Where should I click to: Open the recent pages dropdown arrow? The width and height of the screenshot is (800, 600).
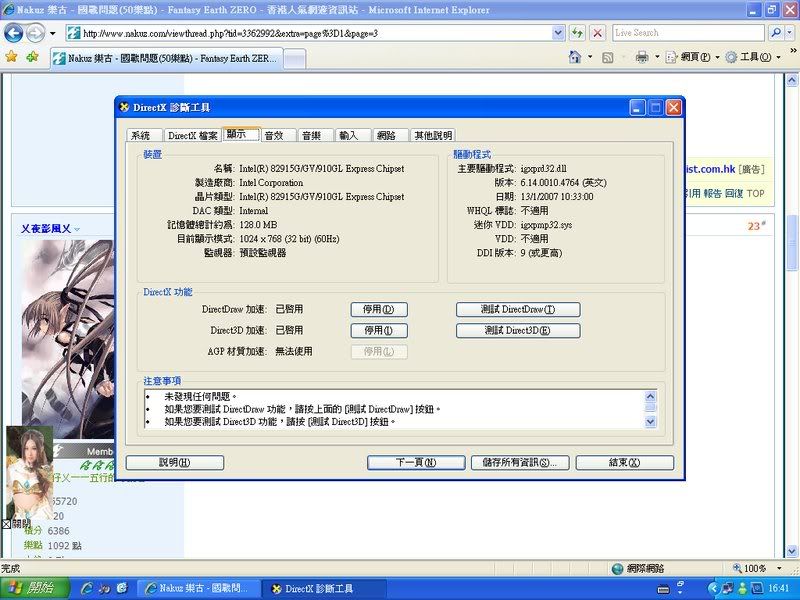point(53,34)
